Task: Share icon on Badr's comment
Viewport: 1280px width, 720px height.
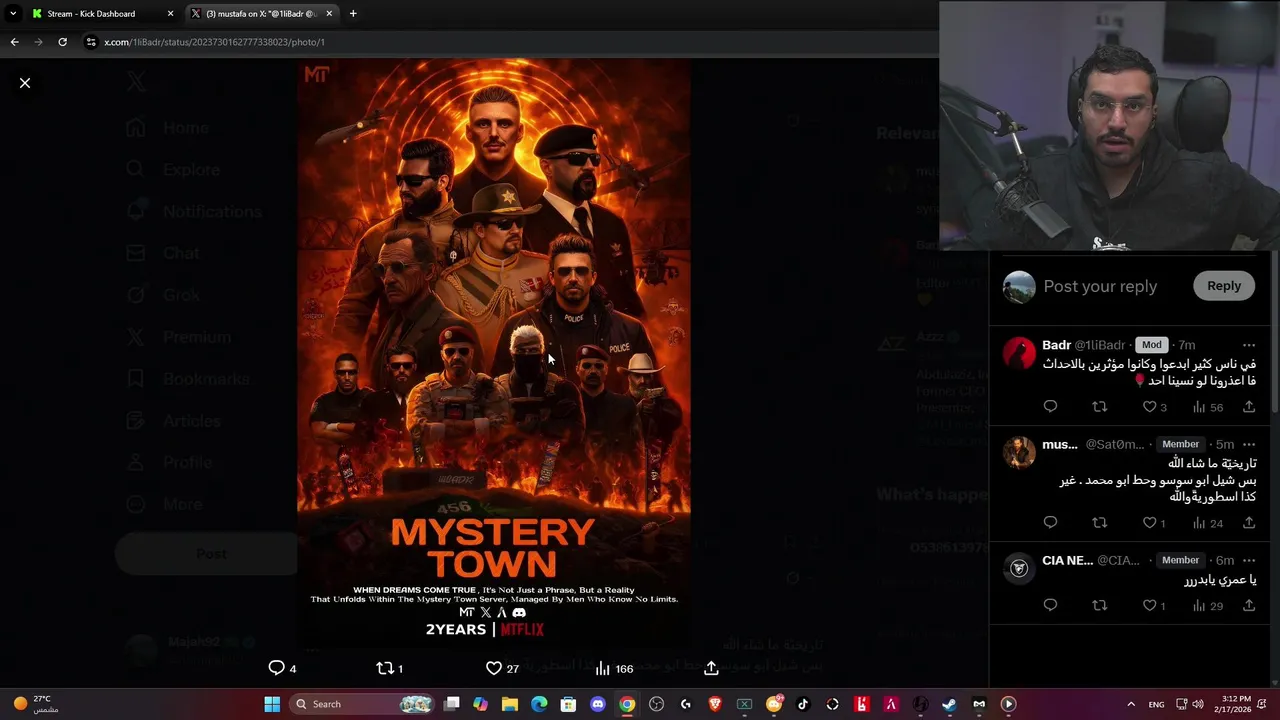Action: [x=1249, y=407]
